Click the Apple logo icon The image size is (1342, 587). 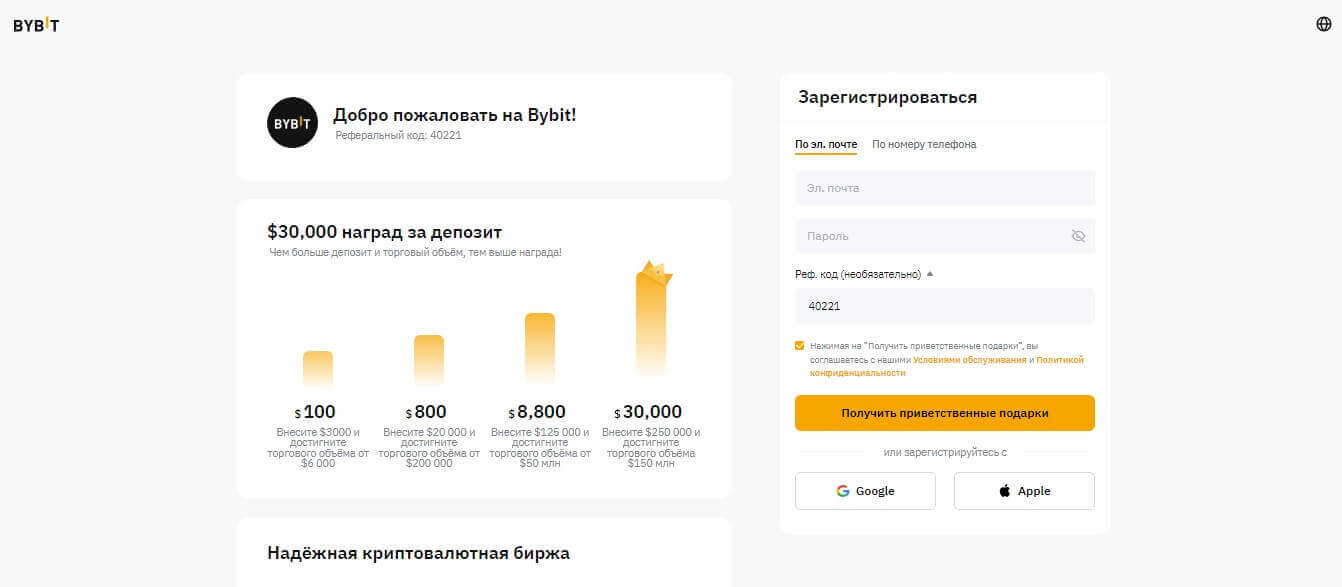(x=1004, y=491)
